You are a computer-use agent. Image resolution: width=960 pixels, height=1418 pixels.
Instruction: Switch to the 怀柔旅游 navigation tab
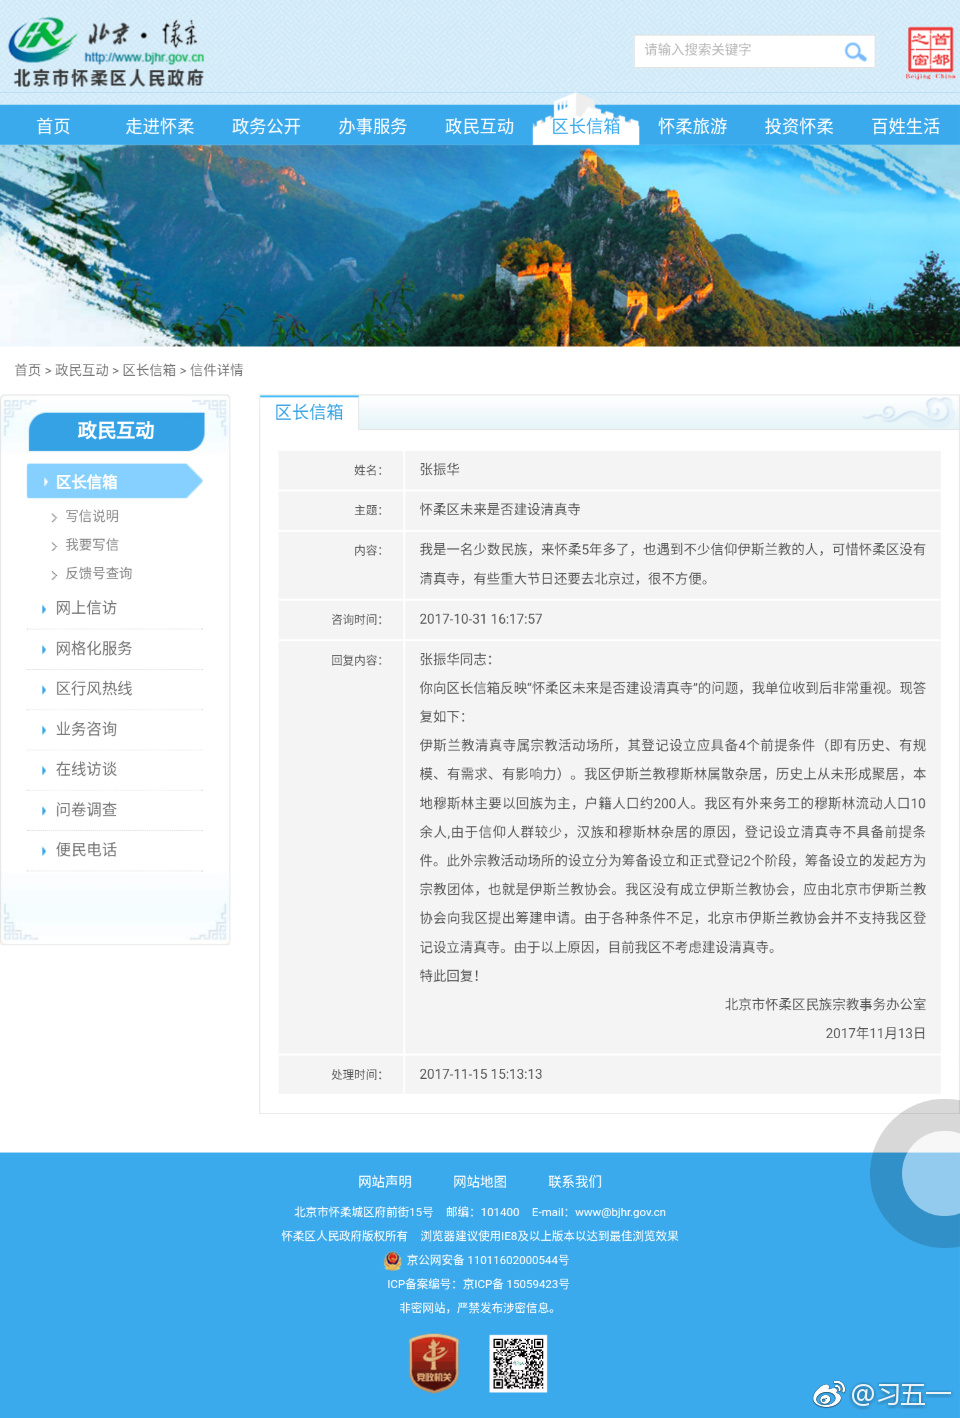click(692, 127)
